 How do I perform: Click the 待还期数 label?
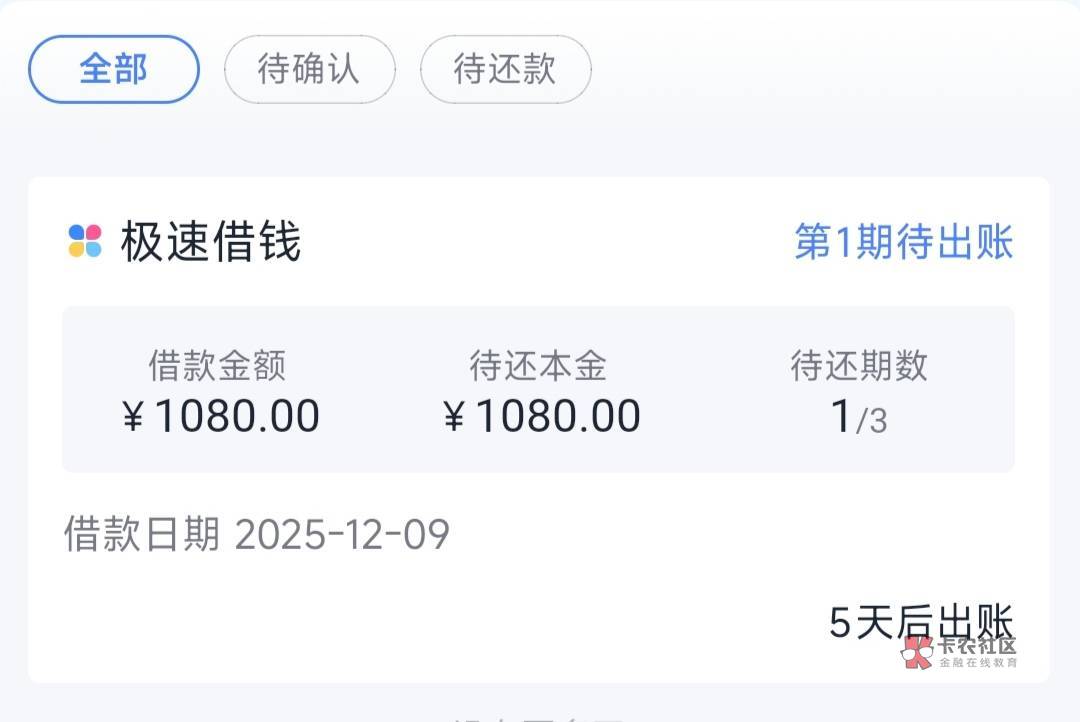coord(859,366)
